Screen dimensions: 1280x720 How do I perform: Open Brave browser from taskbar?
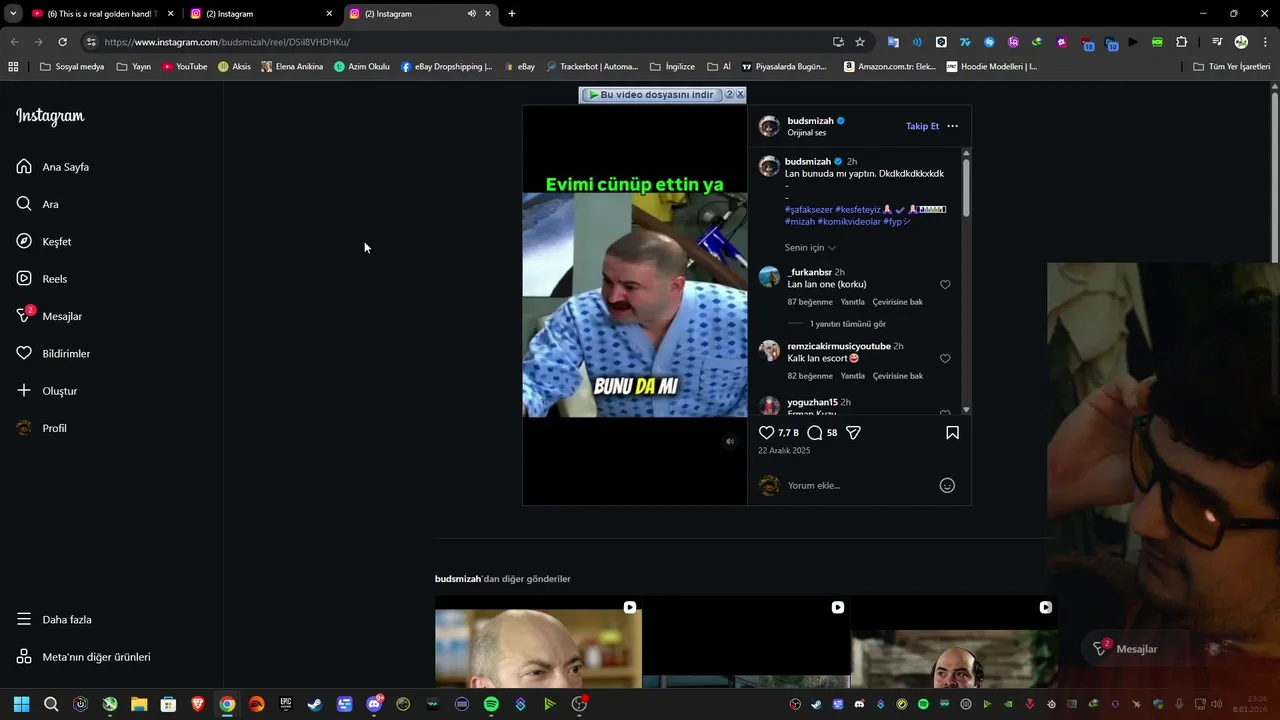[x=198, y=704]
